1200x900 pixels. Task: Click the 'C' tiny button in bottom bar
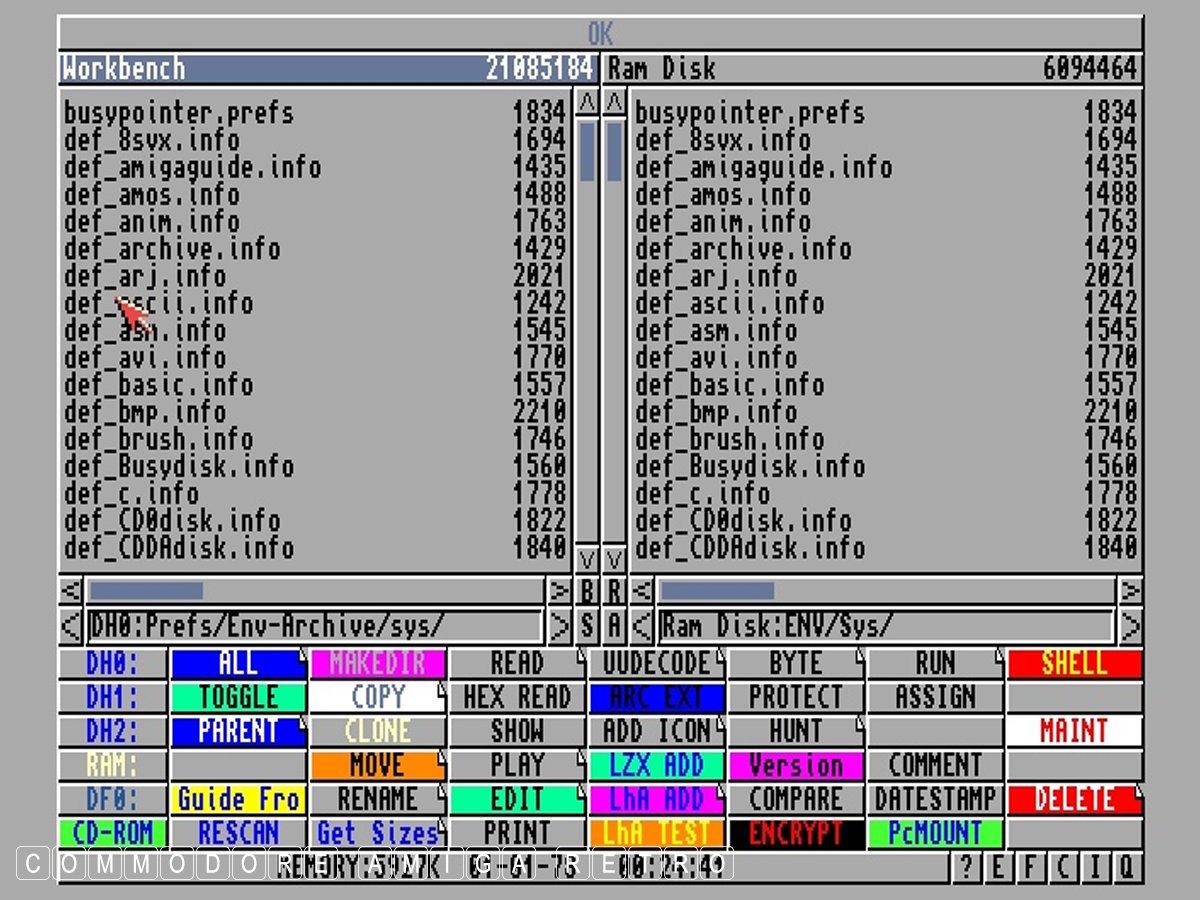tap(1062, 867)
